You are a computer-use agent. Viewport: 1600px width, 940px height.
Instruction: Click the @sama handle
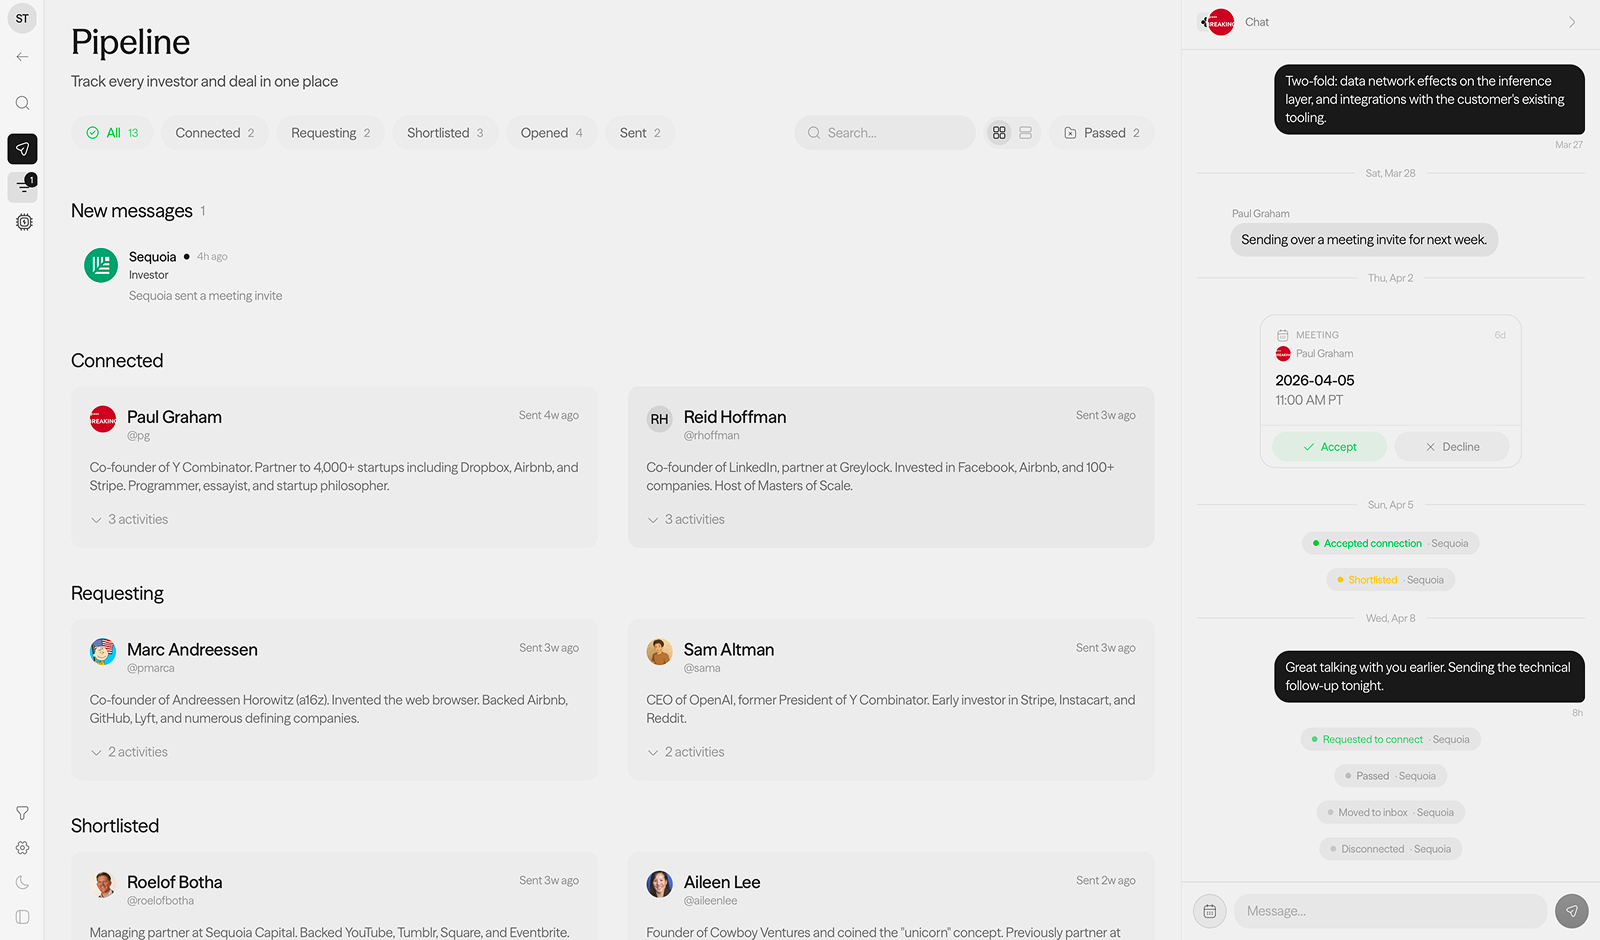tap(702, 668)
